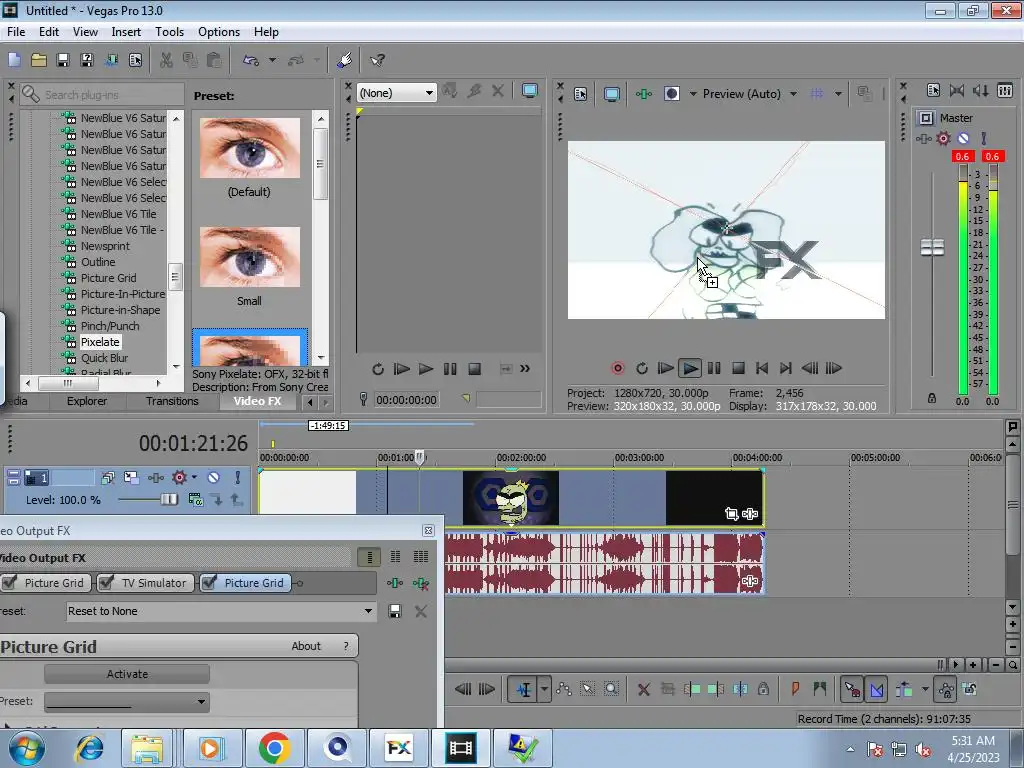Click About in Picture Grid panel
The height and width of the screenshot is (768, 1024).
coord(306,646)
